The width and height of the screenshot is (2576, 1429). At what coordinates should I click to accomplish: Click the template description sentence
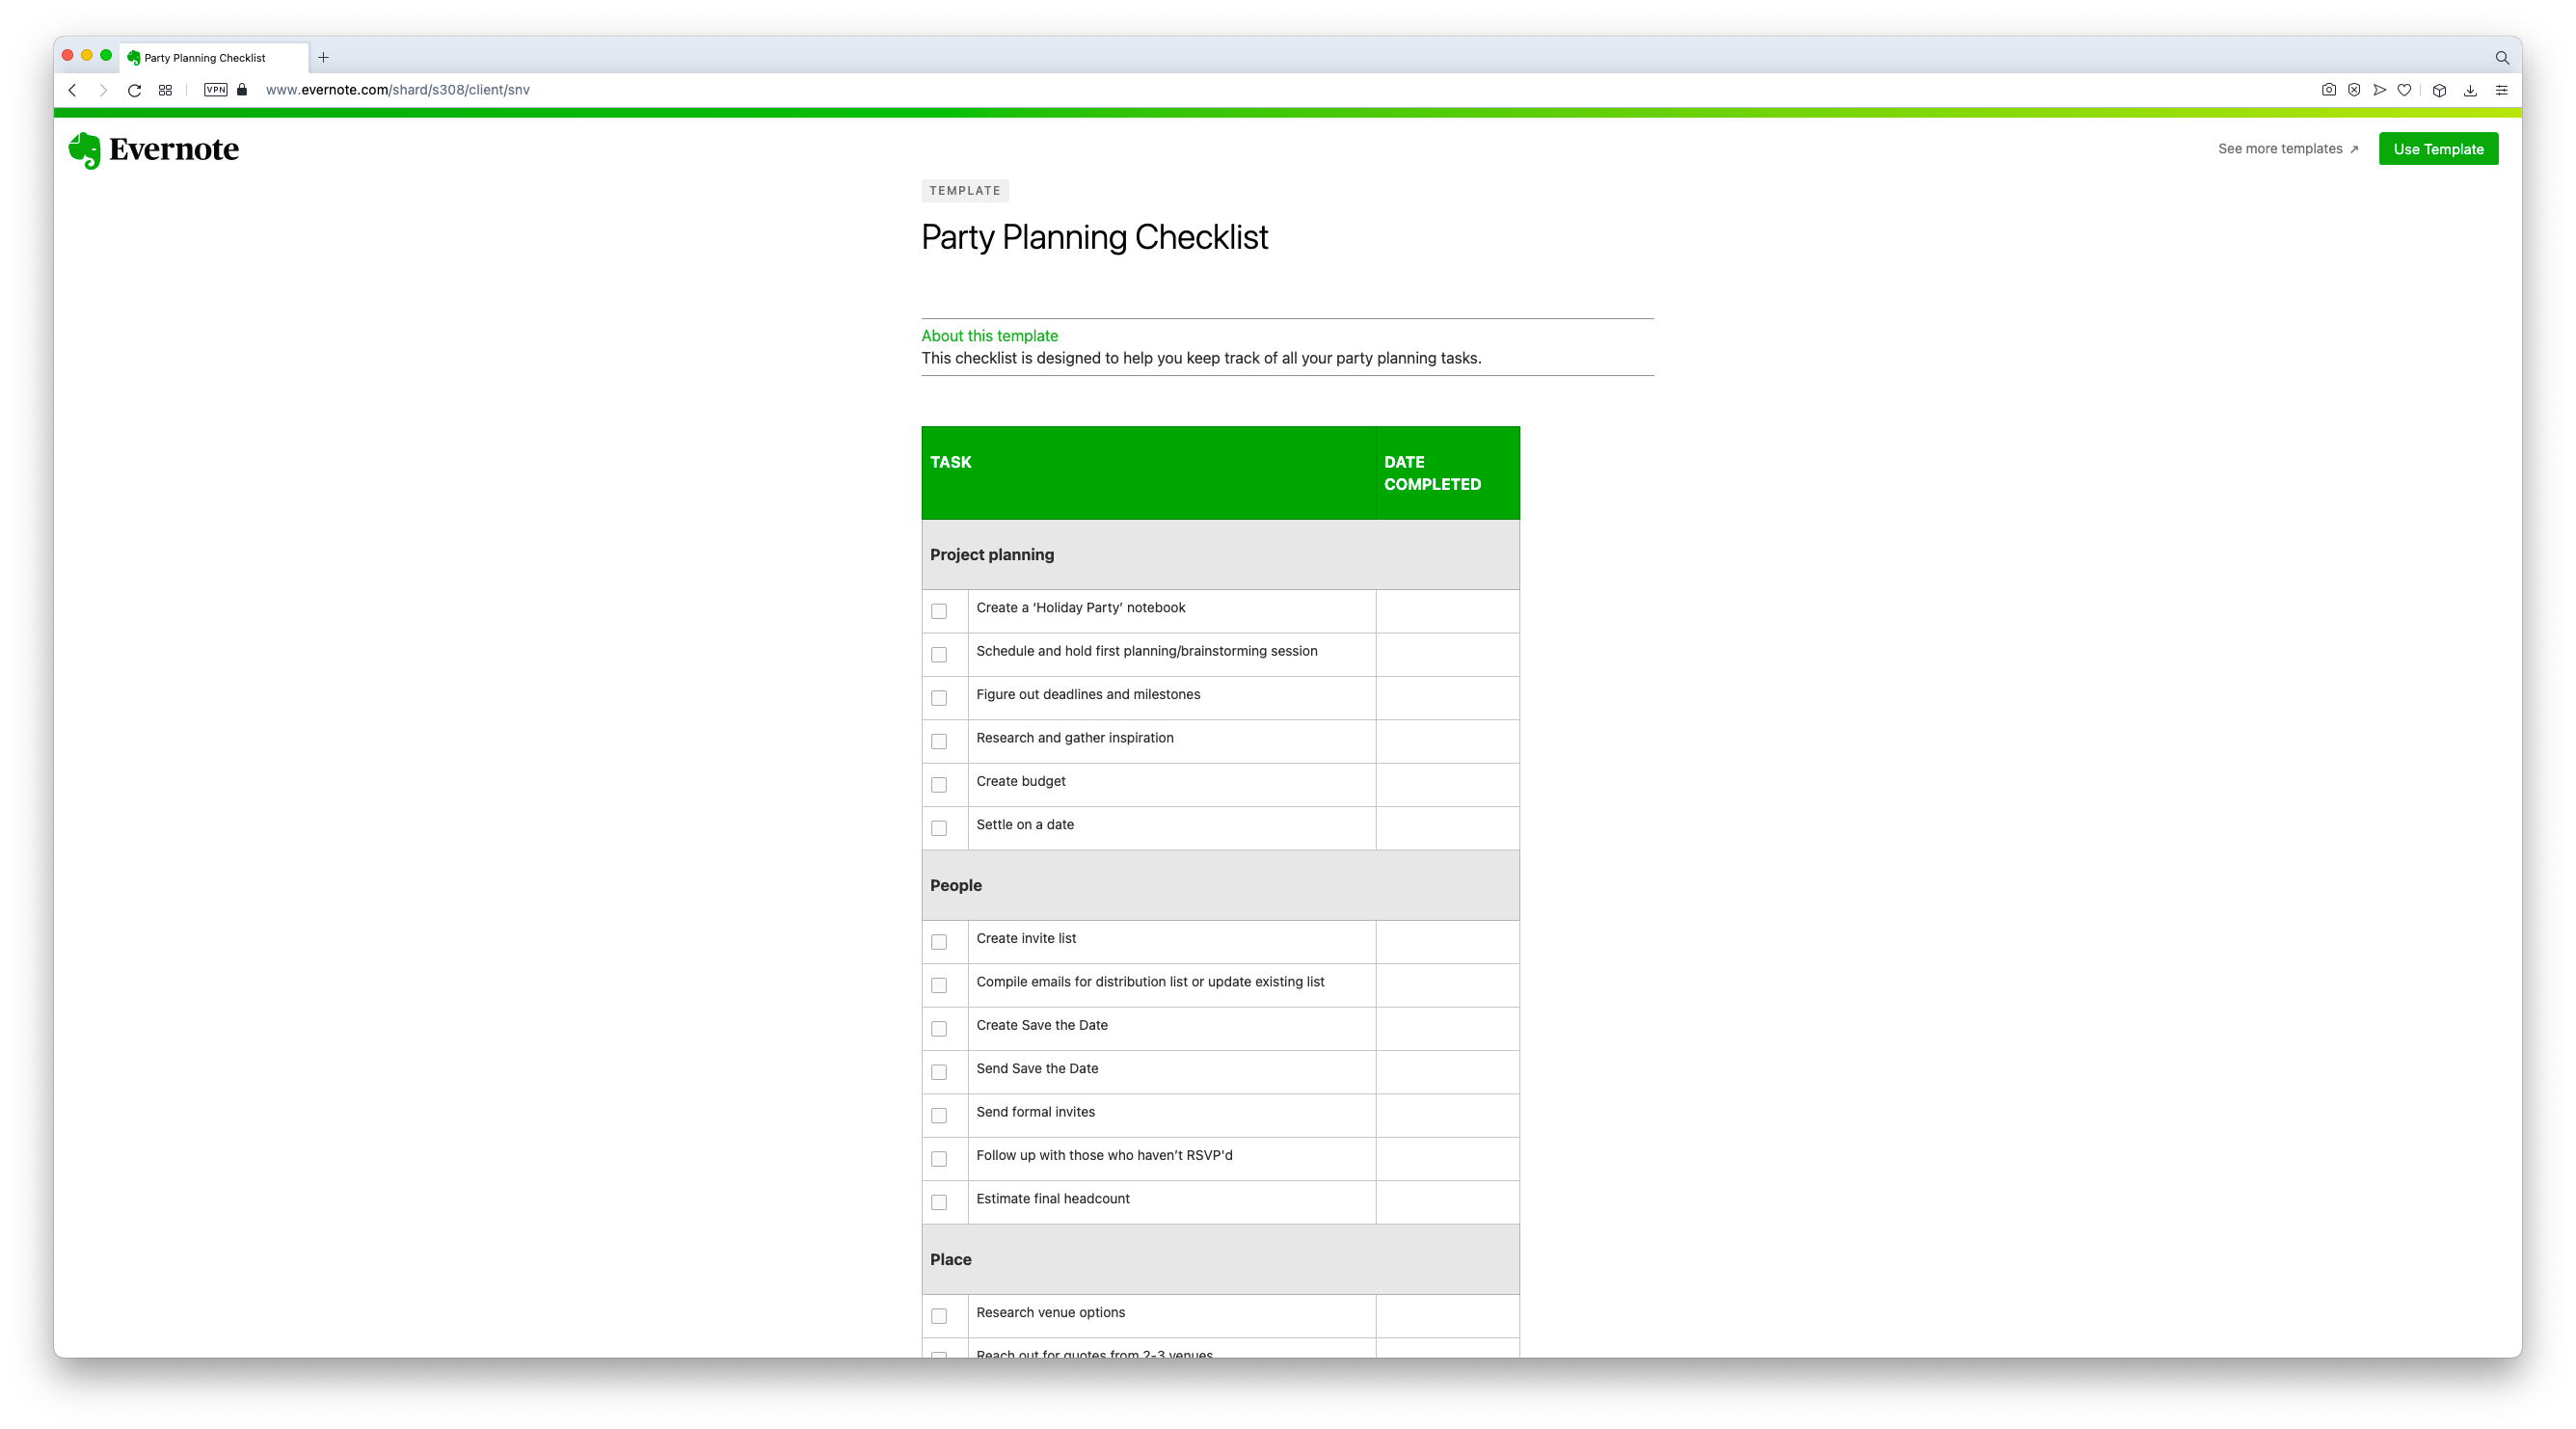(x=1201, y=358)
